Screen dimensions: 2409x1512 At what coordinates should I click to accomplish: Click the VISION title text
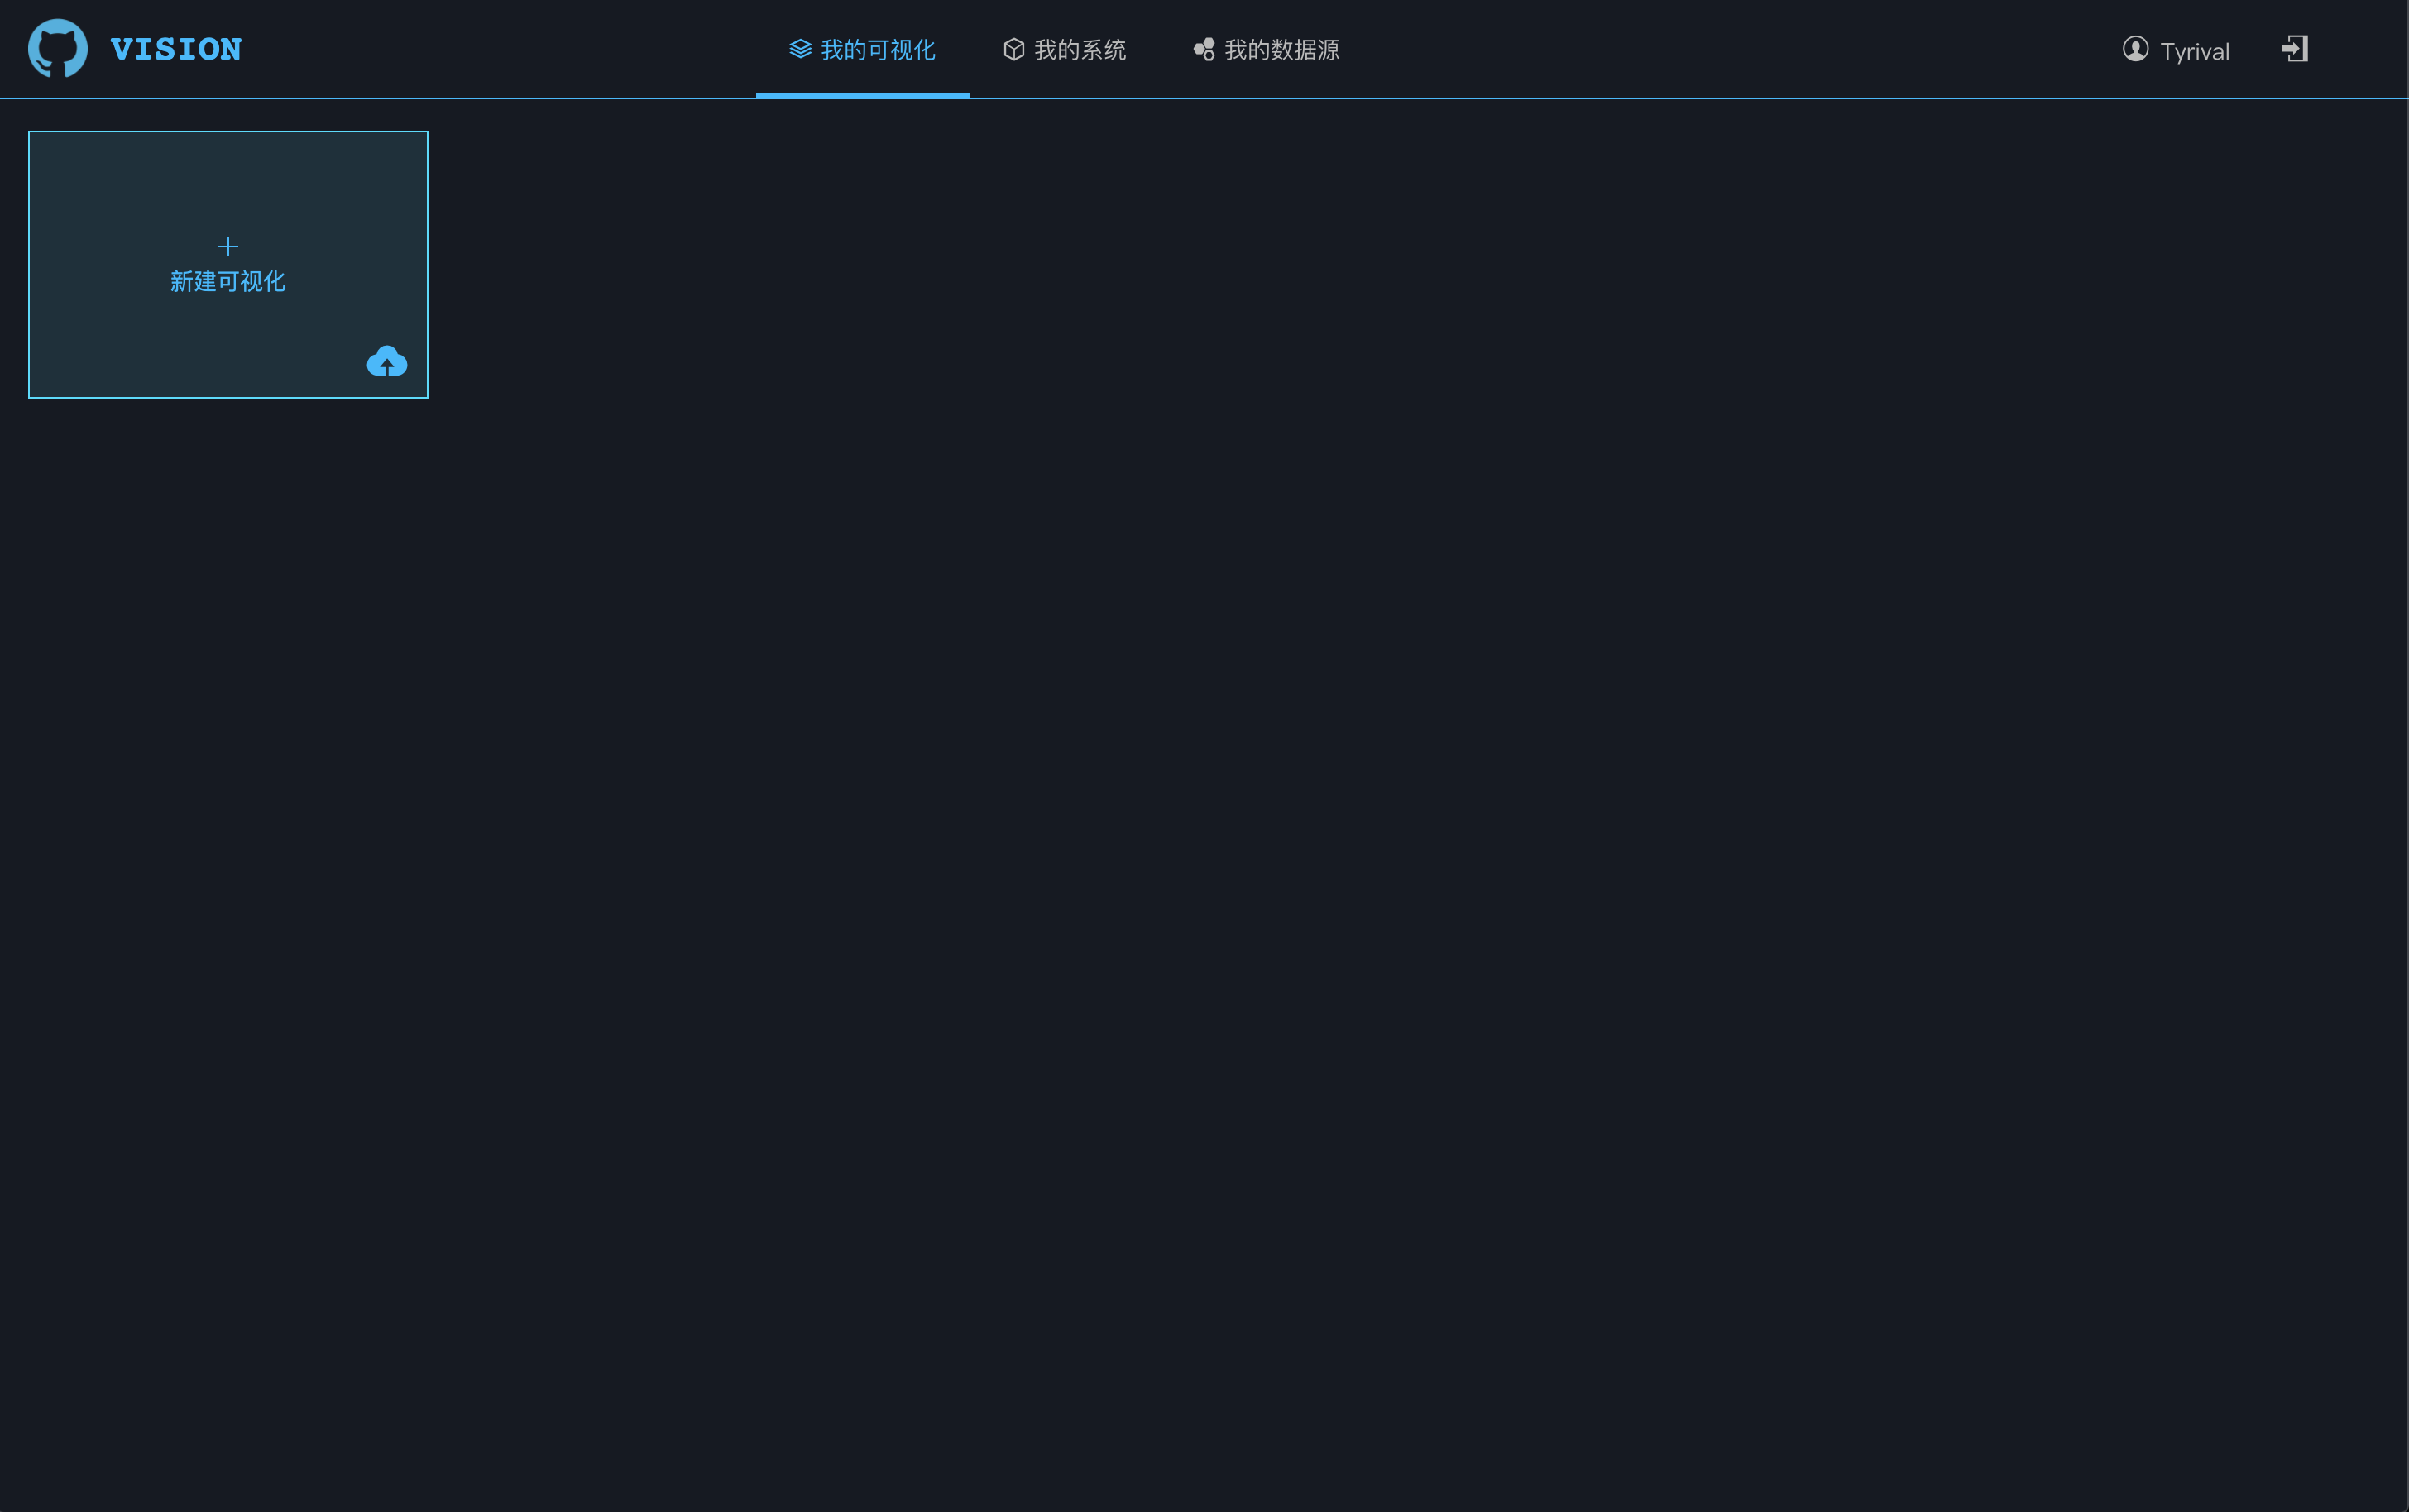(x=176, y=49)
